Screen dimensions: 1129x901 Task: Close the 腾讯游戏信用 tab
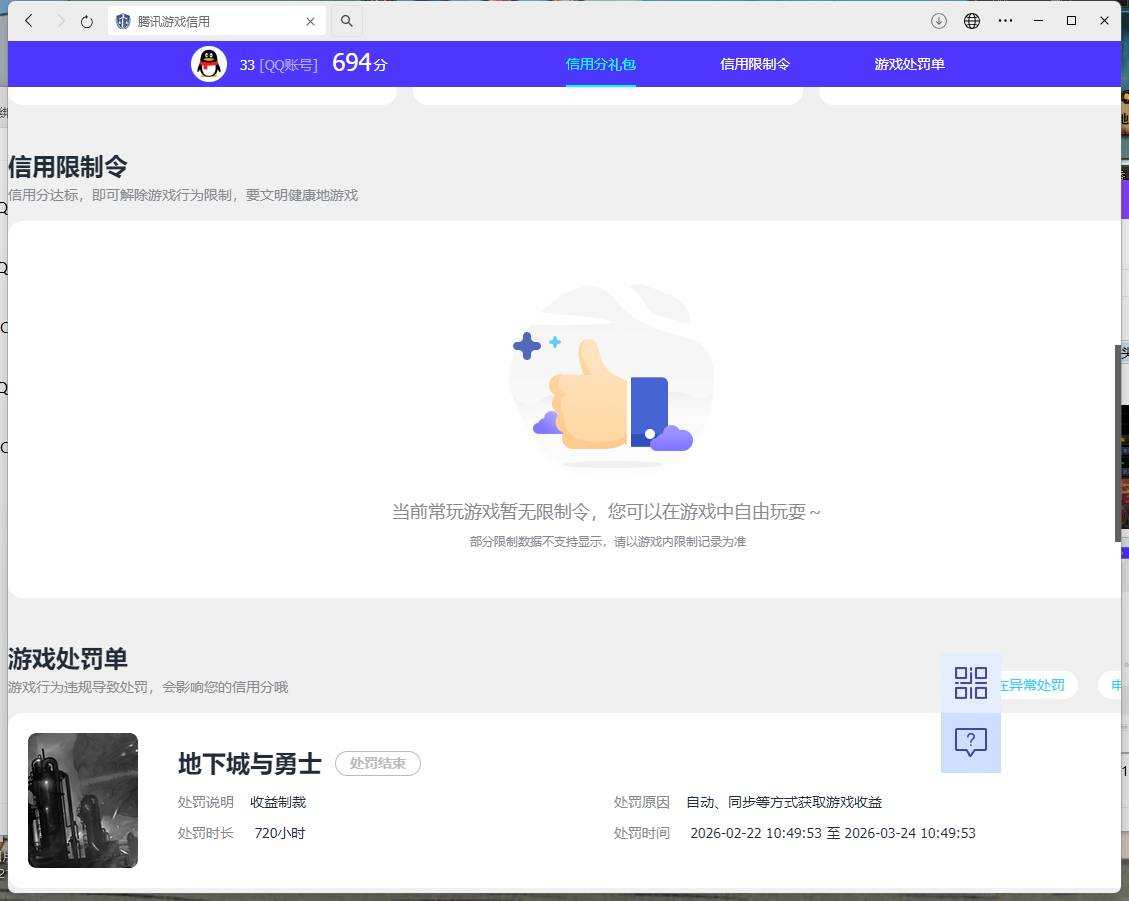pyautogui.click(x=310, y=22)
